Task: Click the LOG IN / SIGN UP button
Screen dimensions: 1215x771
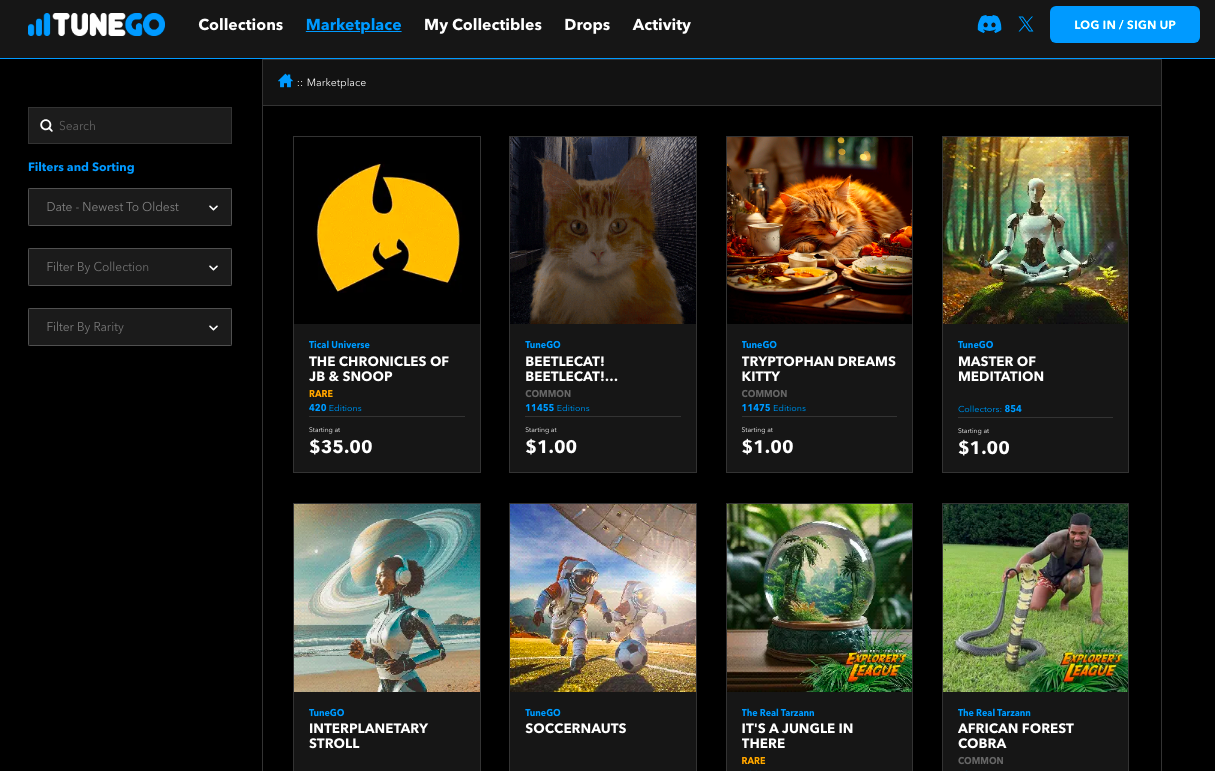Action: coord(1124,24)
